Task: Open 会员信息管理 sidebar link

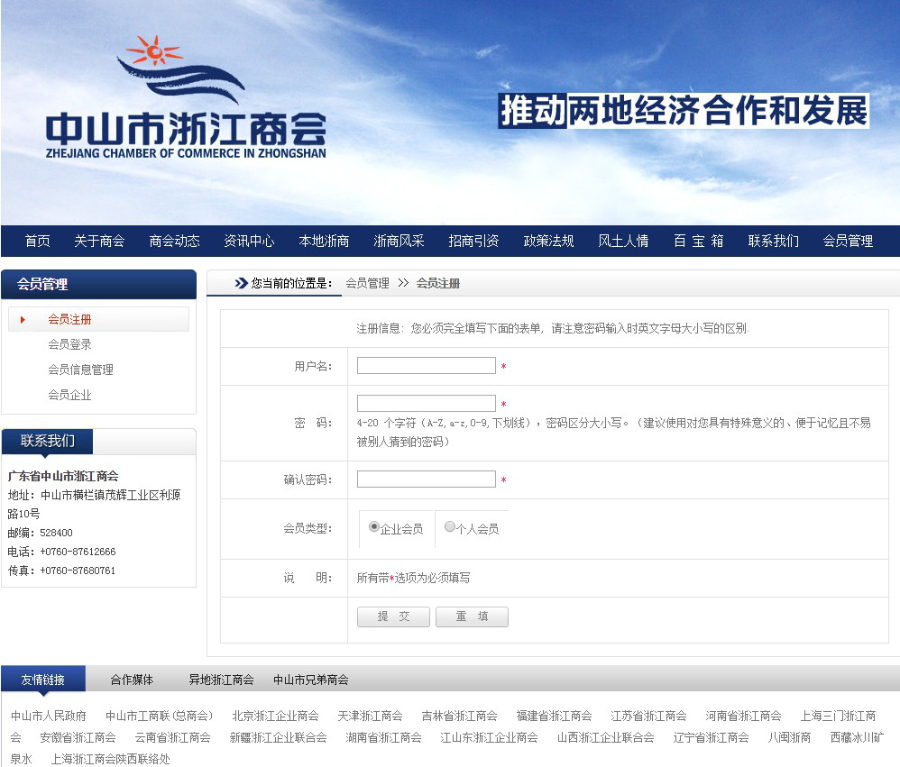Action: tap(81, 370)
